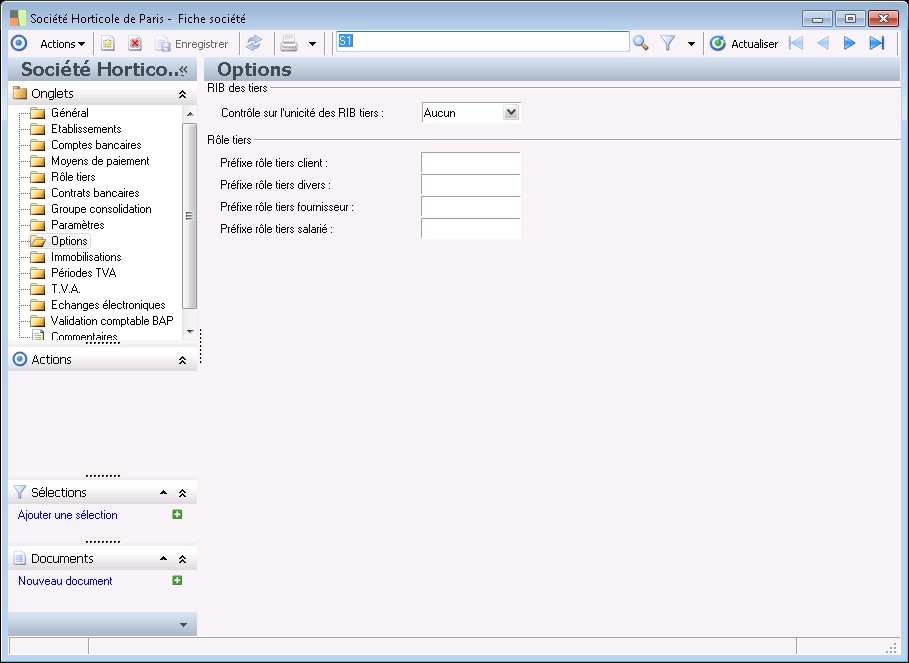
Task: Click the Actualiser button
Action: [x=744, y=44]
